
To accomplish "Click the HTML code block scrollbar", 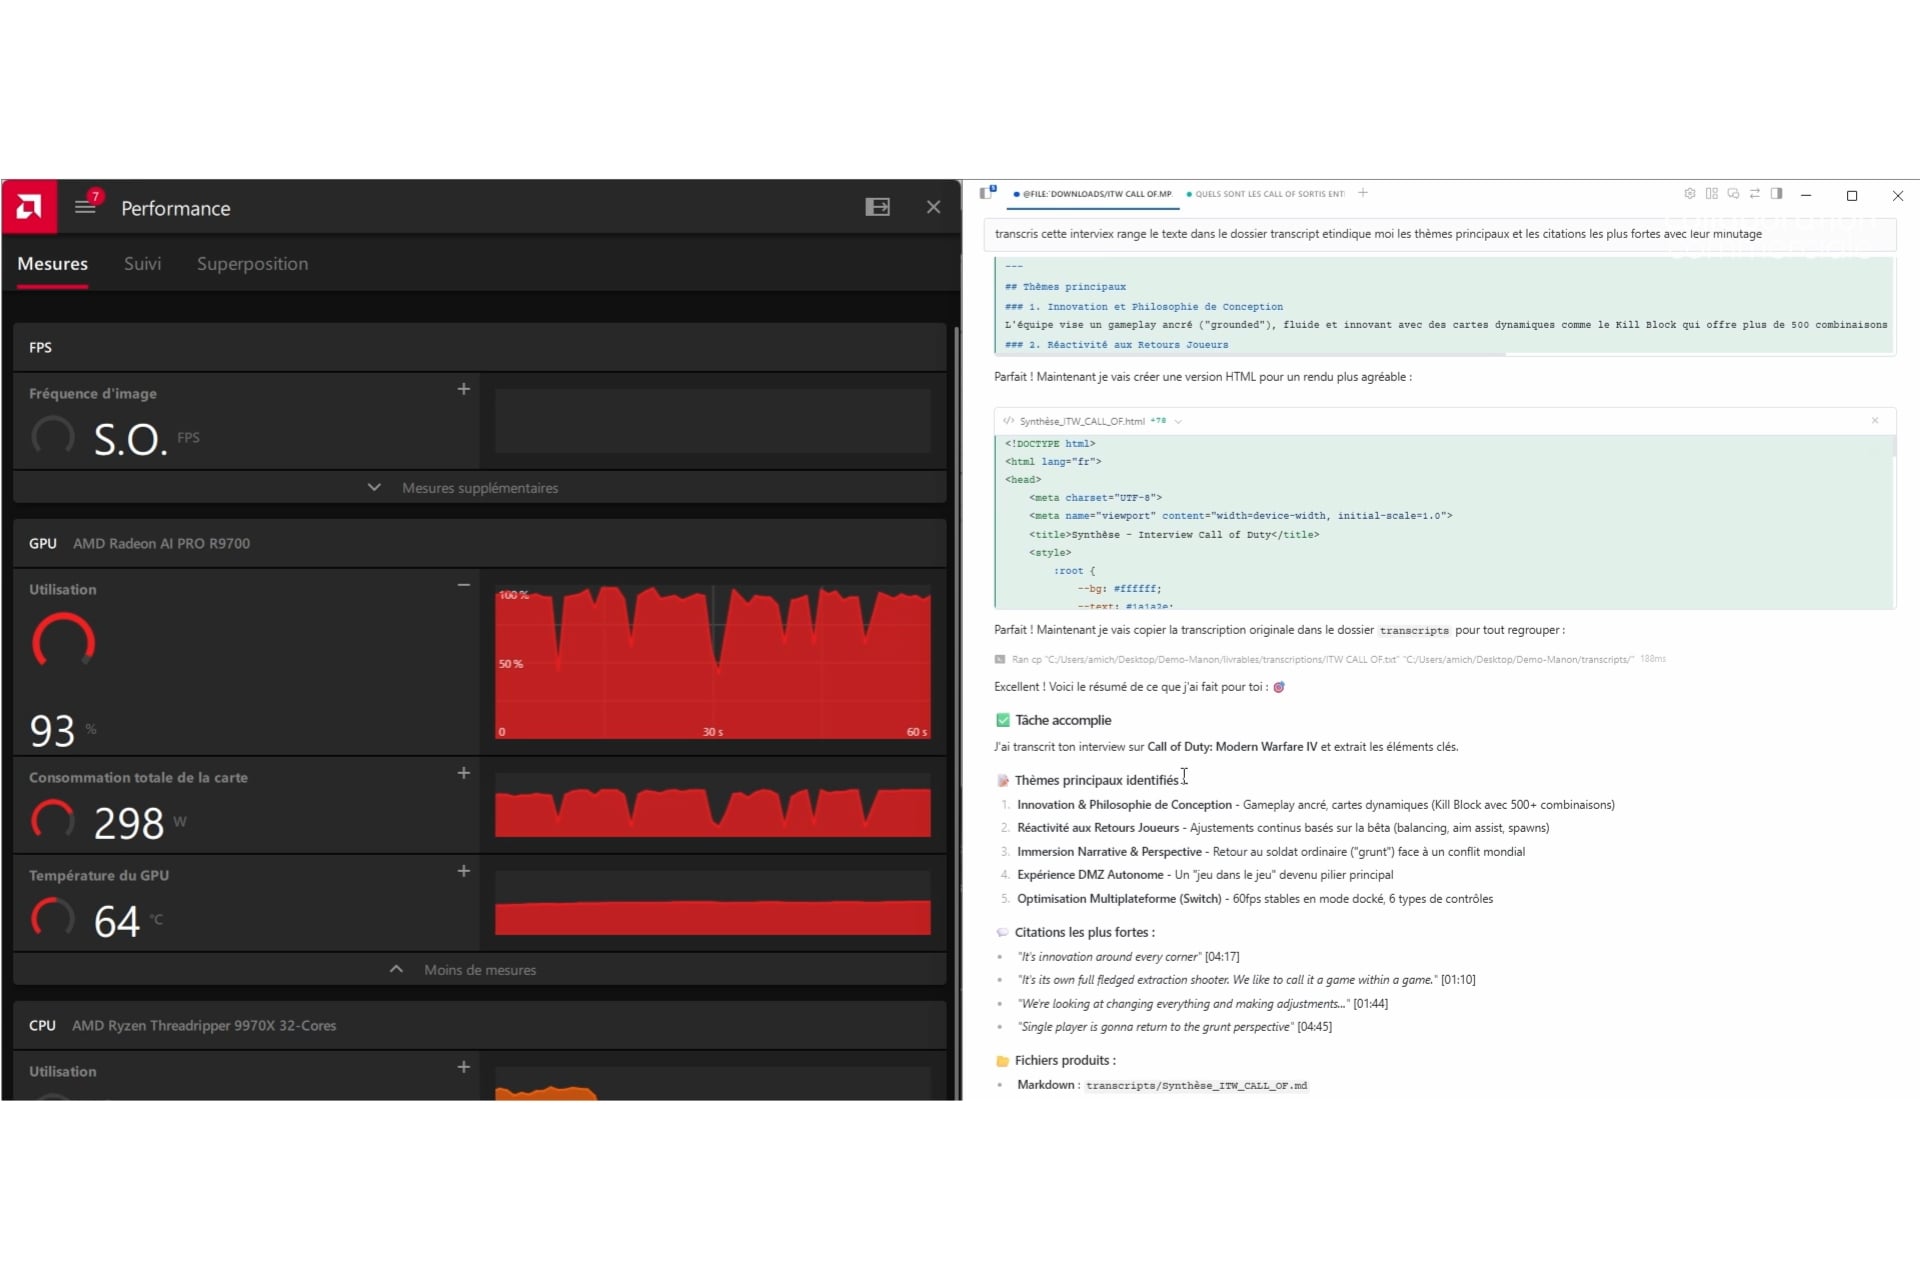I will [1894, 447].
